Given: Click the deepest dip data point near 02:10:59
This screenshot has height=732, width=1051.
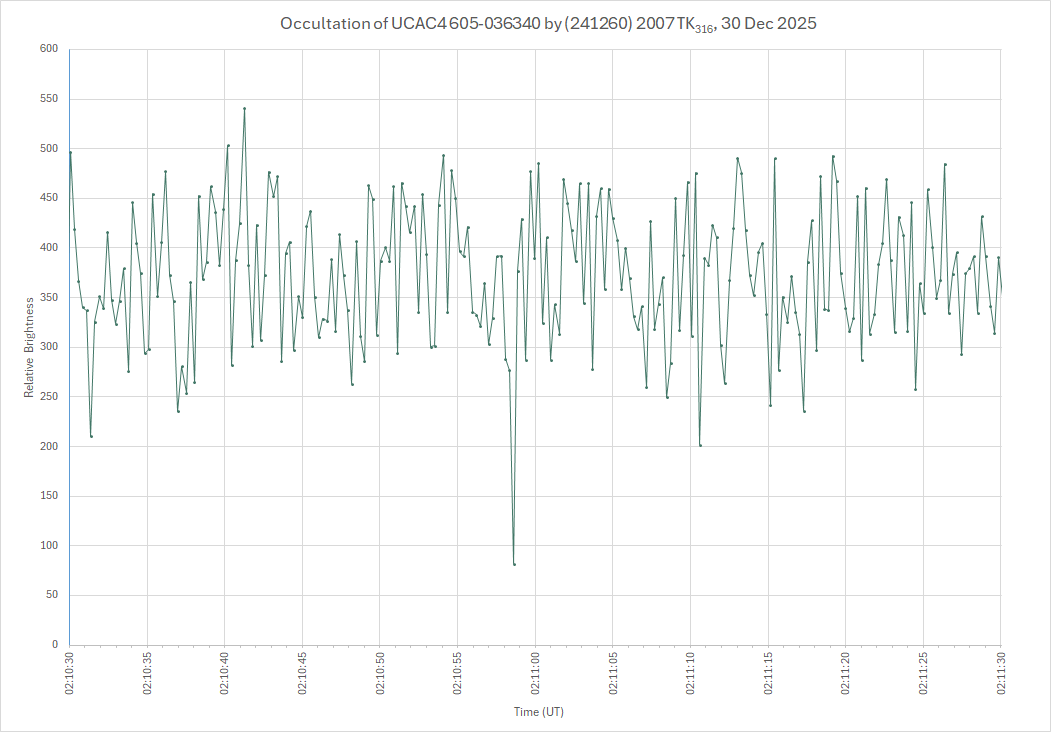Looking at the screenshot, I should (514, 564).
